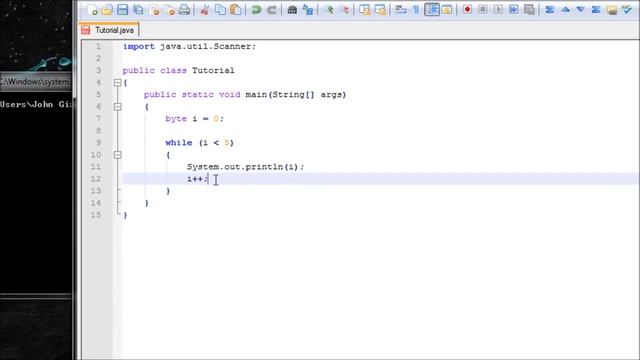Toggle the icon right of Indent Guide
640x360 pixels.
[x=447, y=10]
